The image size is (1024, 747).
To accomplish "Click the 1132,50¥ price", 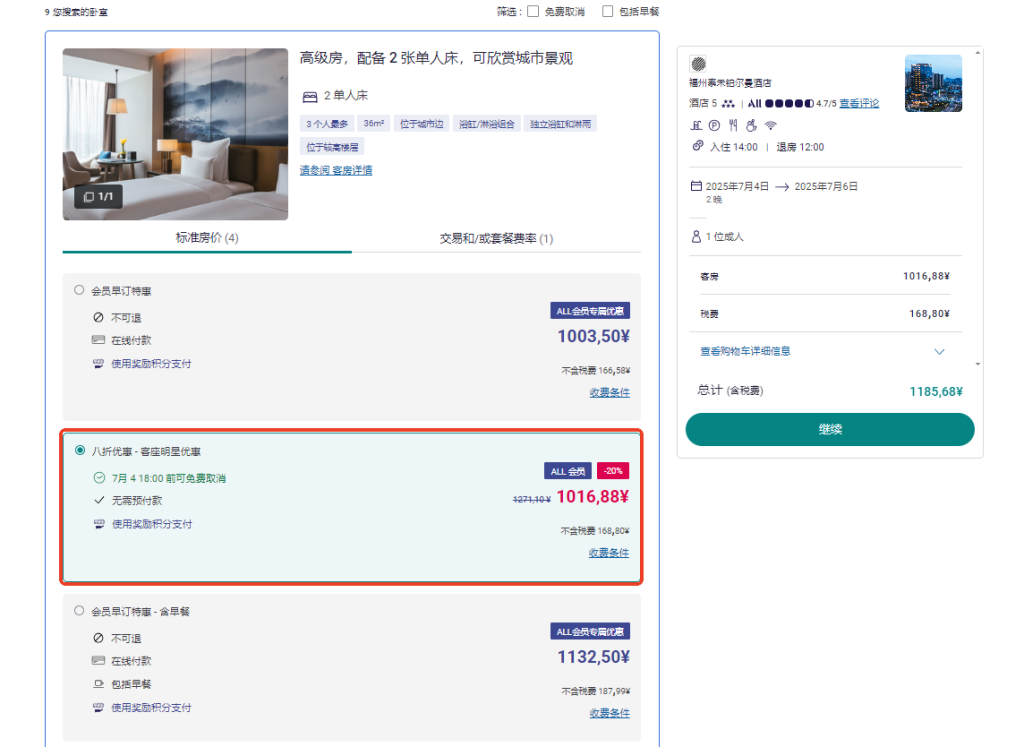I will (593, 657).
